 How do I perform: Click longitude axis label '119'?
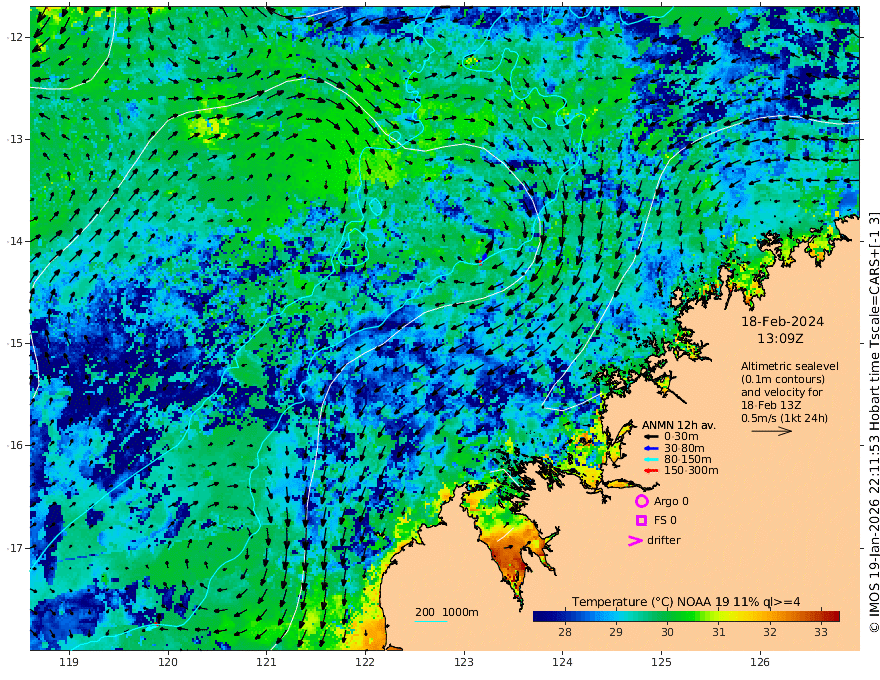tap(69, 662)
